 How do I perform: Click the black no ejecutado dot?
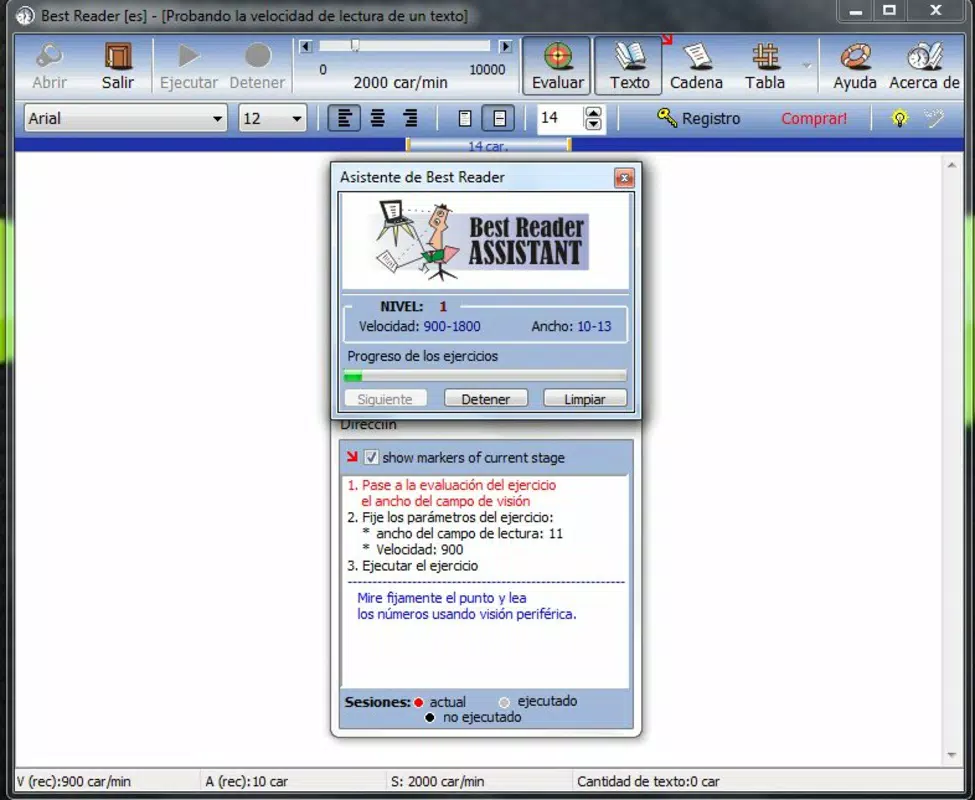tap(430, 718)
